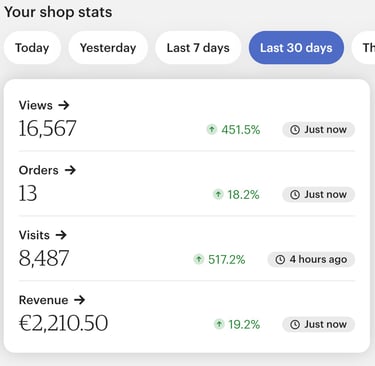The height and width of the screenshot is (366, 375).
Task: Select the Last 30 days tab
Action: (x=296, y=48)
